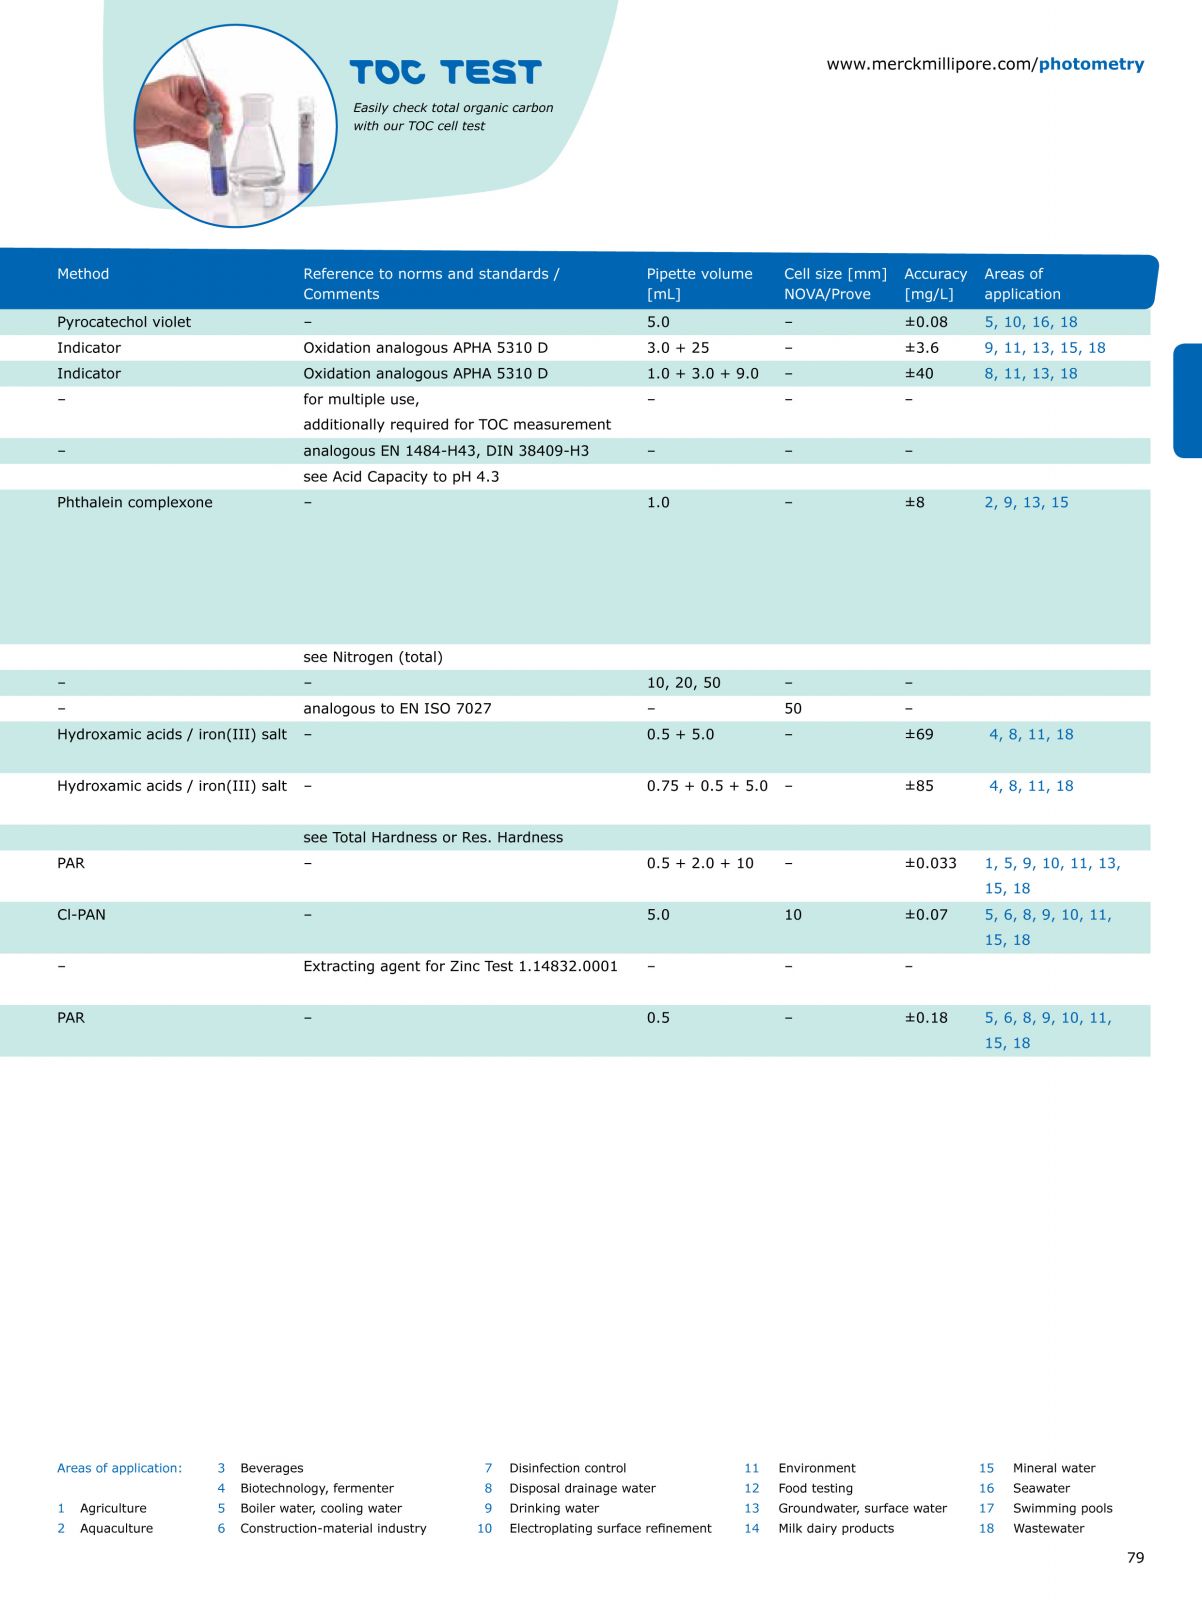
Task: Click application areas '5, 10, 16, 18'
Action: [1031, 322]
